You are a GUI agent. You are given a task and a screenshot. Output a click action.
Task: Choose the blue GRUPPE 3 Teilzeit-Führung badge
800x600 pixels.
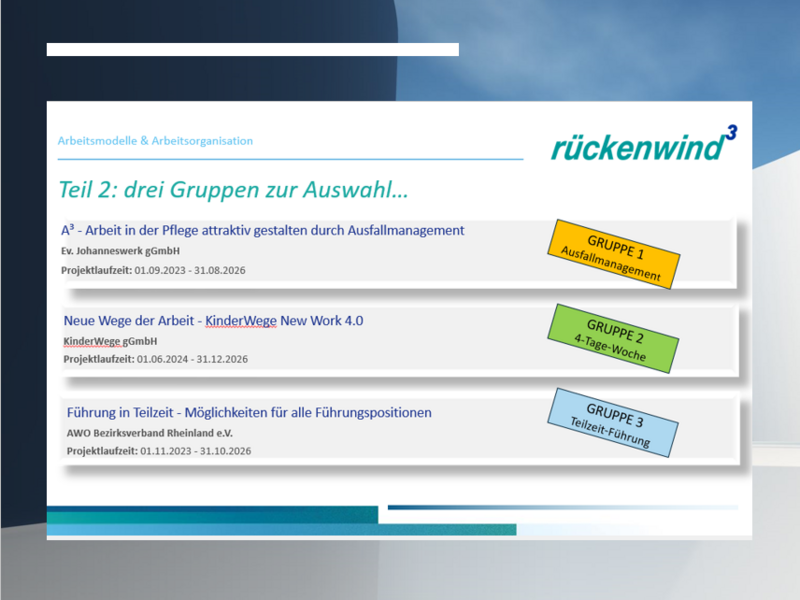(613, 423)
